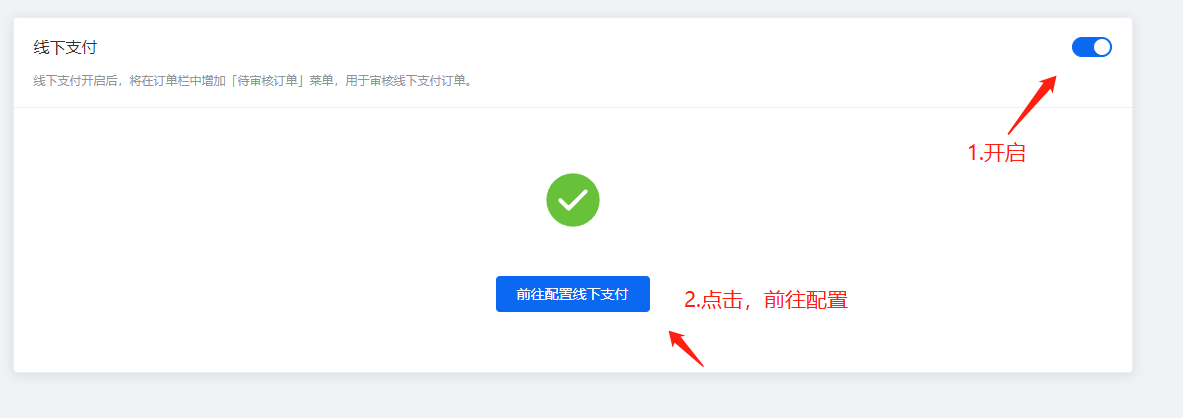Click the red arrow pointing at the switch
This screenshot has width=1183, height=418.
click(x=1032, y=104)
